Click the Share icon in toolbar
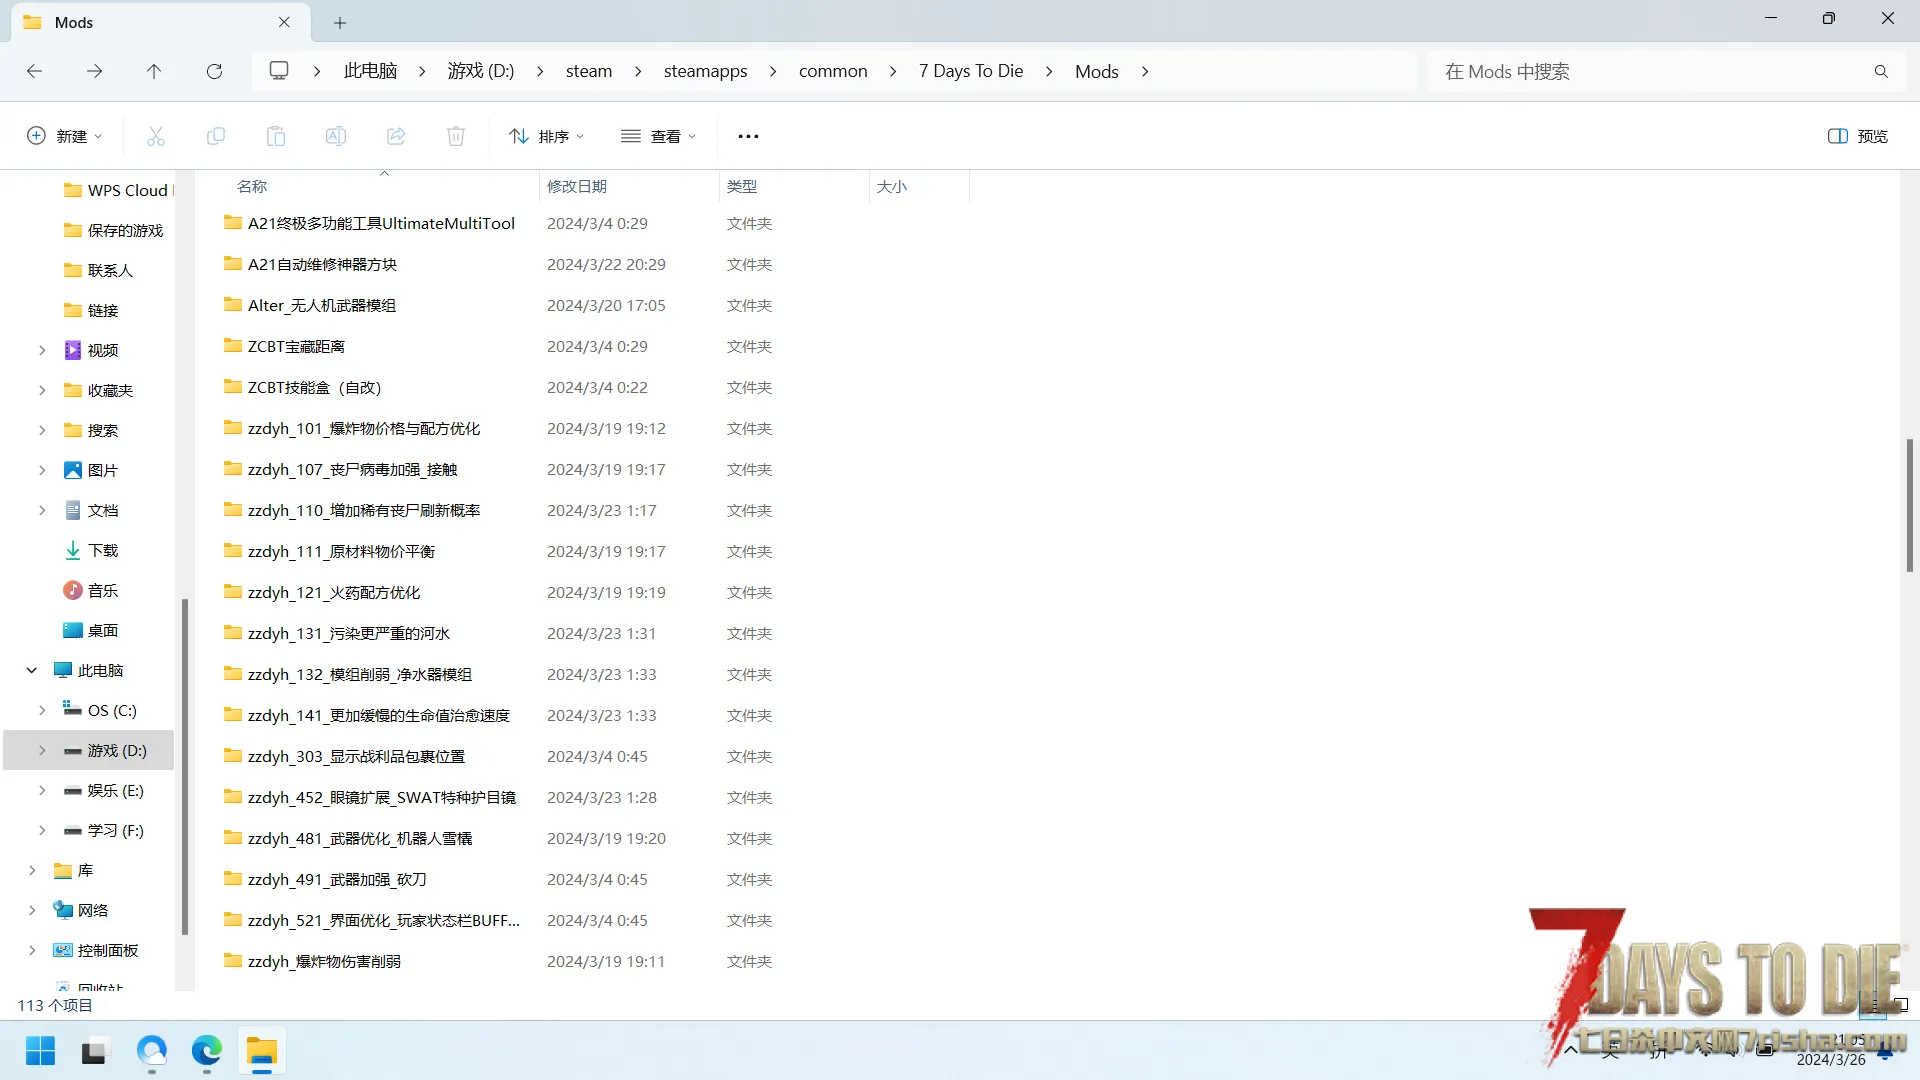 (x=396, y=136)
